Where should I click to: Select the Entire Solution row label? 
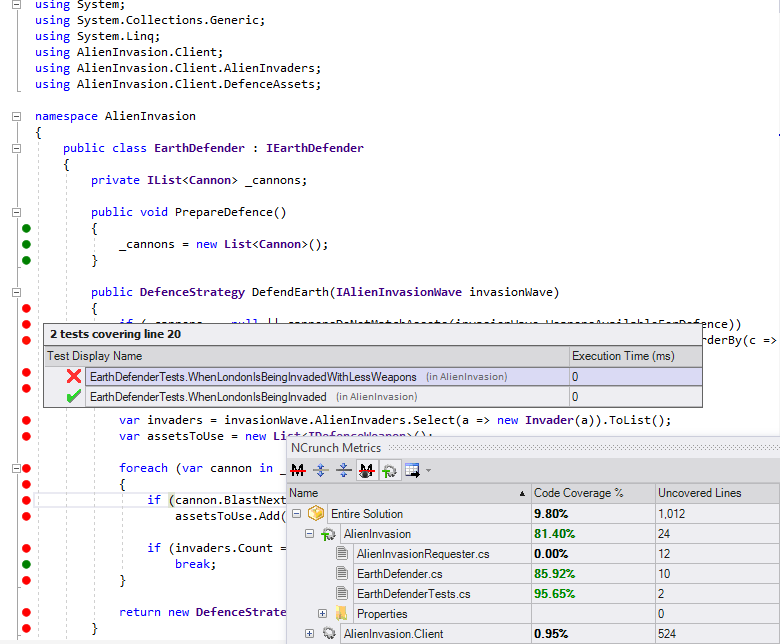click(x=367, y=514)
